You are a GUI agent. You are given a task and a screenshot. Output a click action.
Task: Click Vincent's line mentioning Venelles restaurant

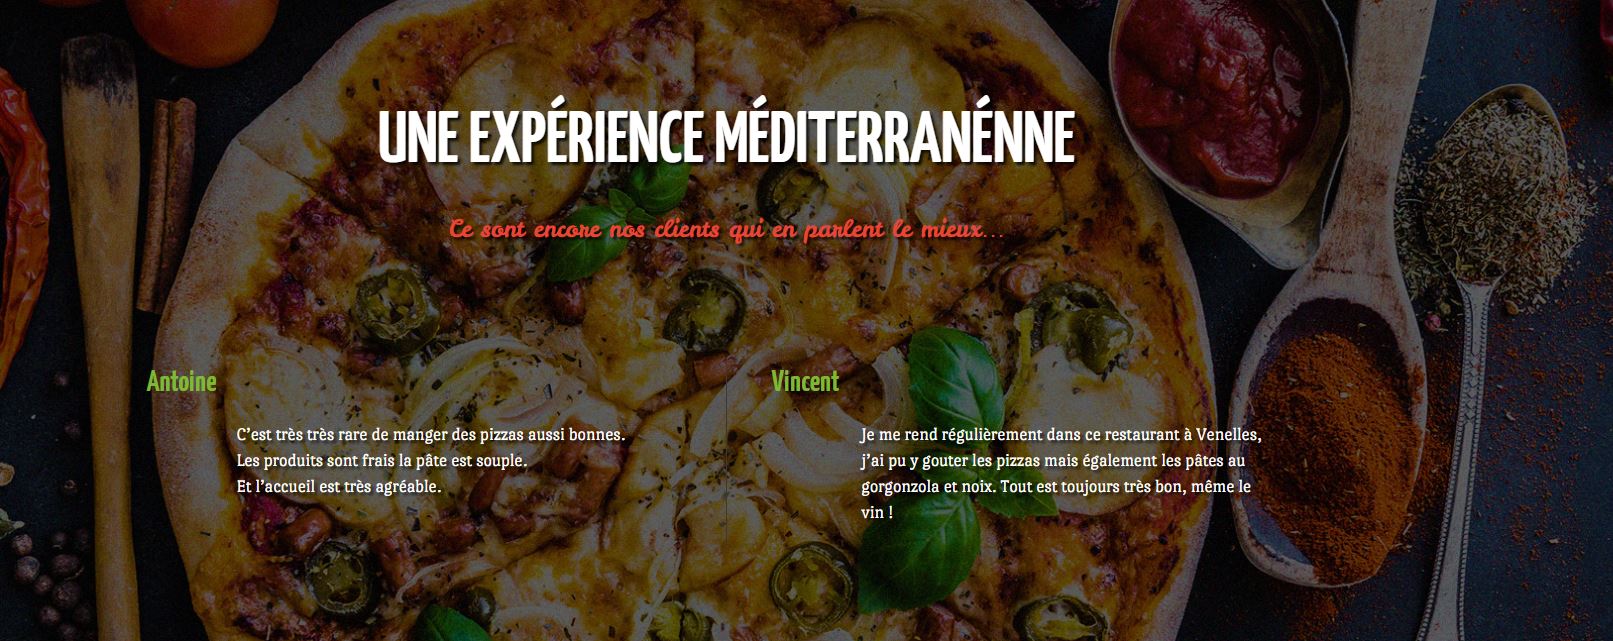(x=1061, y=435)
